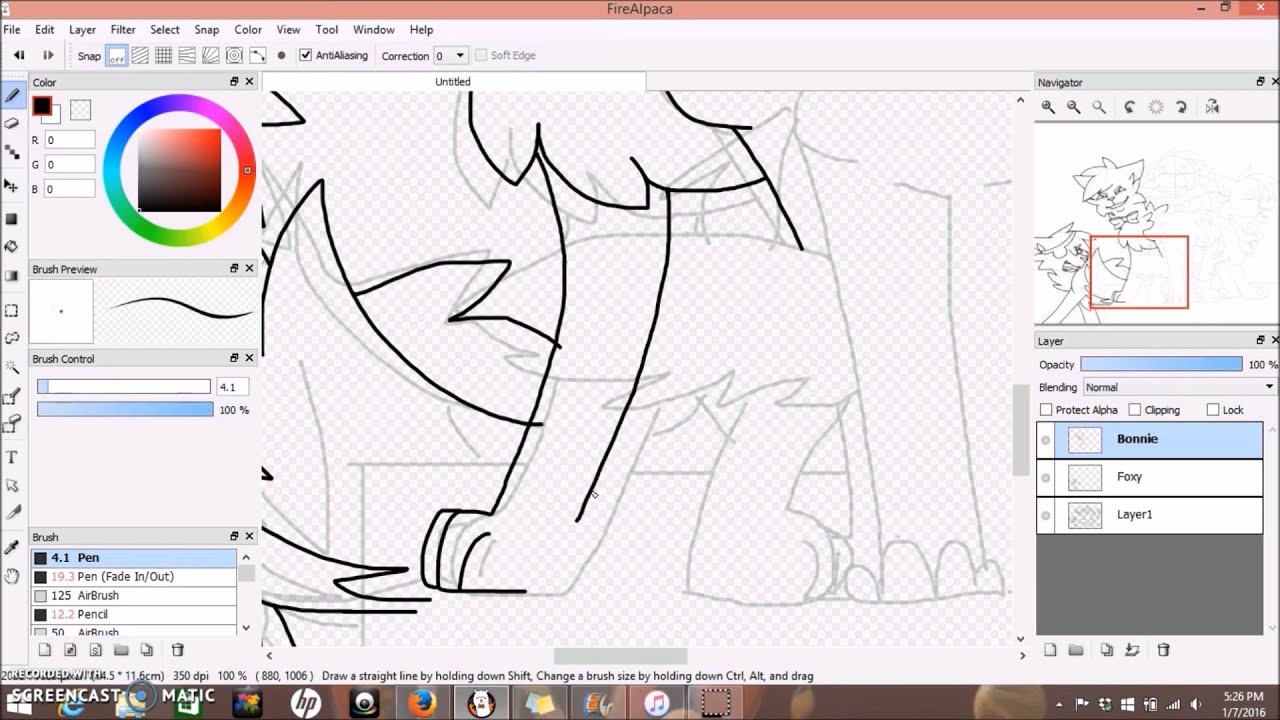Select the Pen (Fade In/Out) brush
Screen dimensions: 1280x720
coord(134,577)
